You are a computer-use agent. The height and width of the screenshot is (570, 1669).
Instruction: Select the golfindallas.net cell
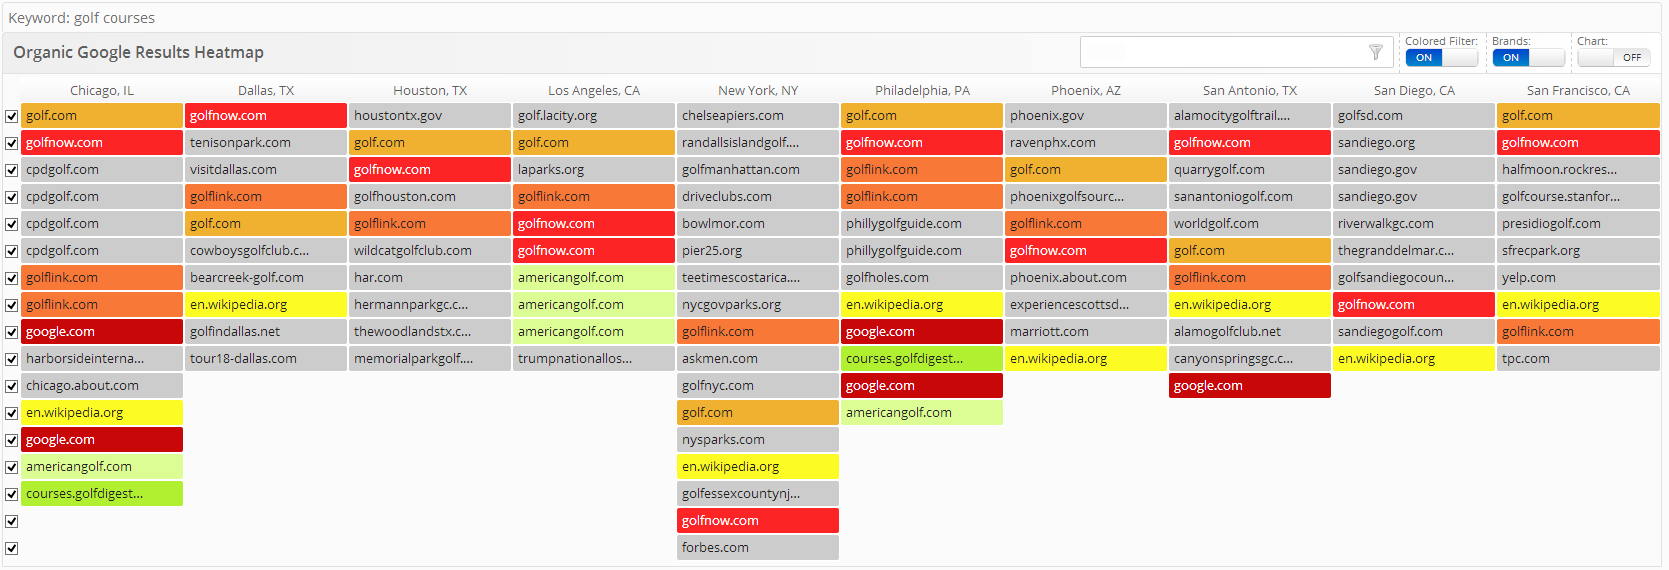click(266, 332)
